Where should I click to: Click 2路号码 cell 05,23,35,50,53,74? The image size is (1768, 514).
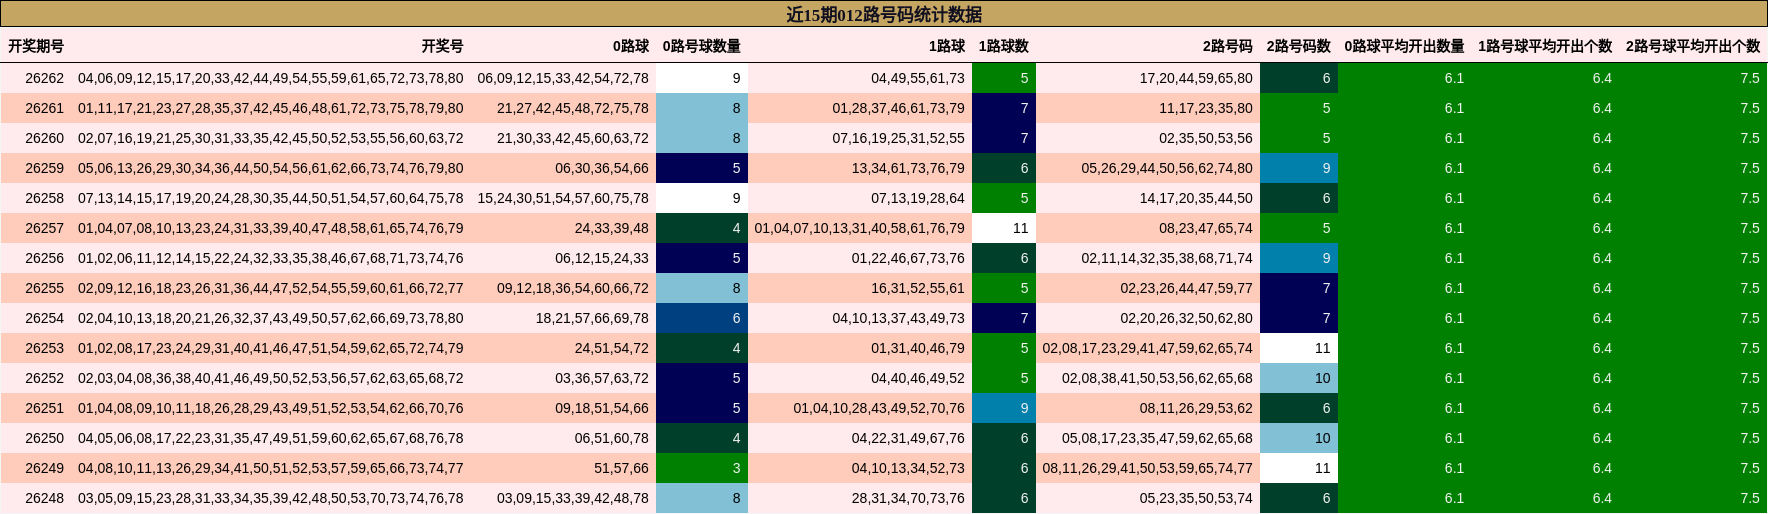click(x=1196, y=498)
